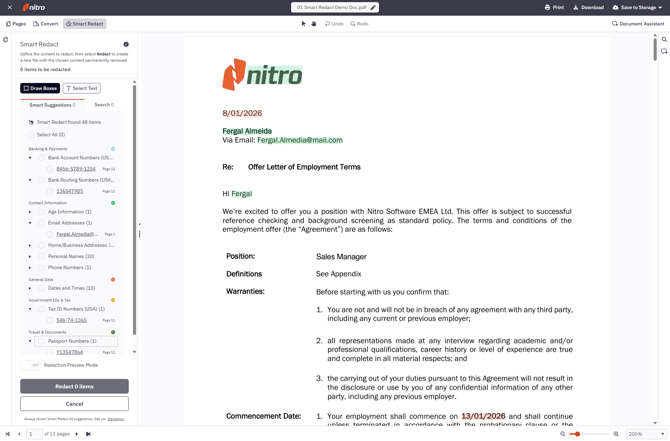Open the Save to Storage dropdown
The image size is (670, 441).
637,7
